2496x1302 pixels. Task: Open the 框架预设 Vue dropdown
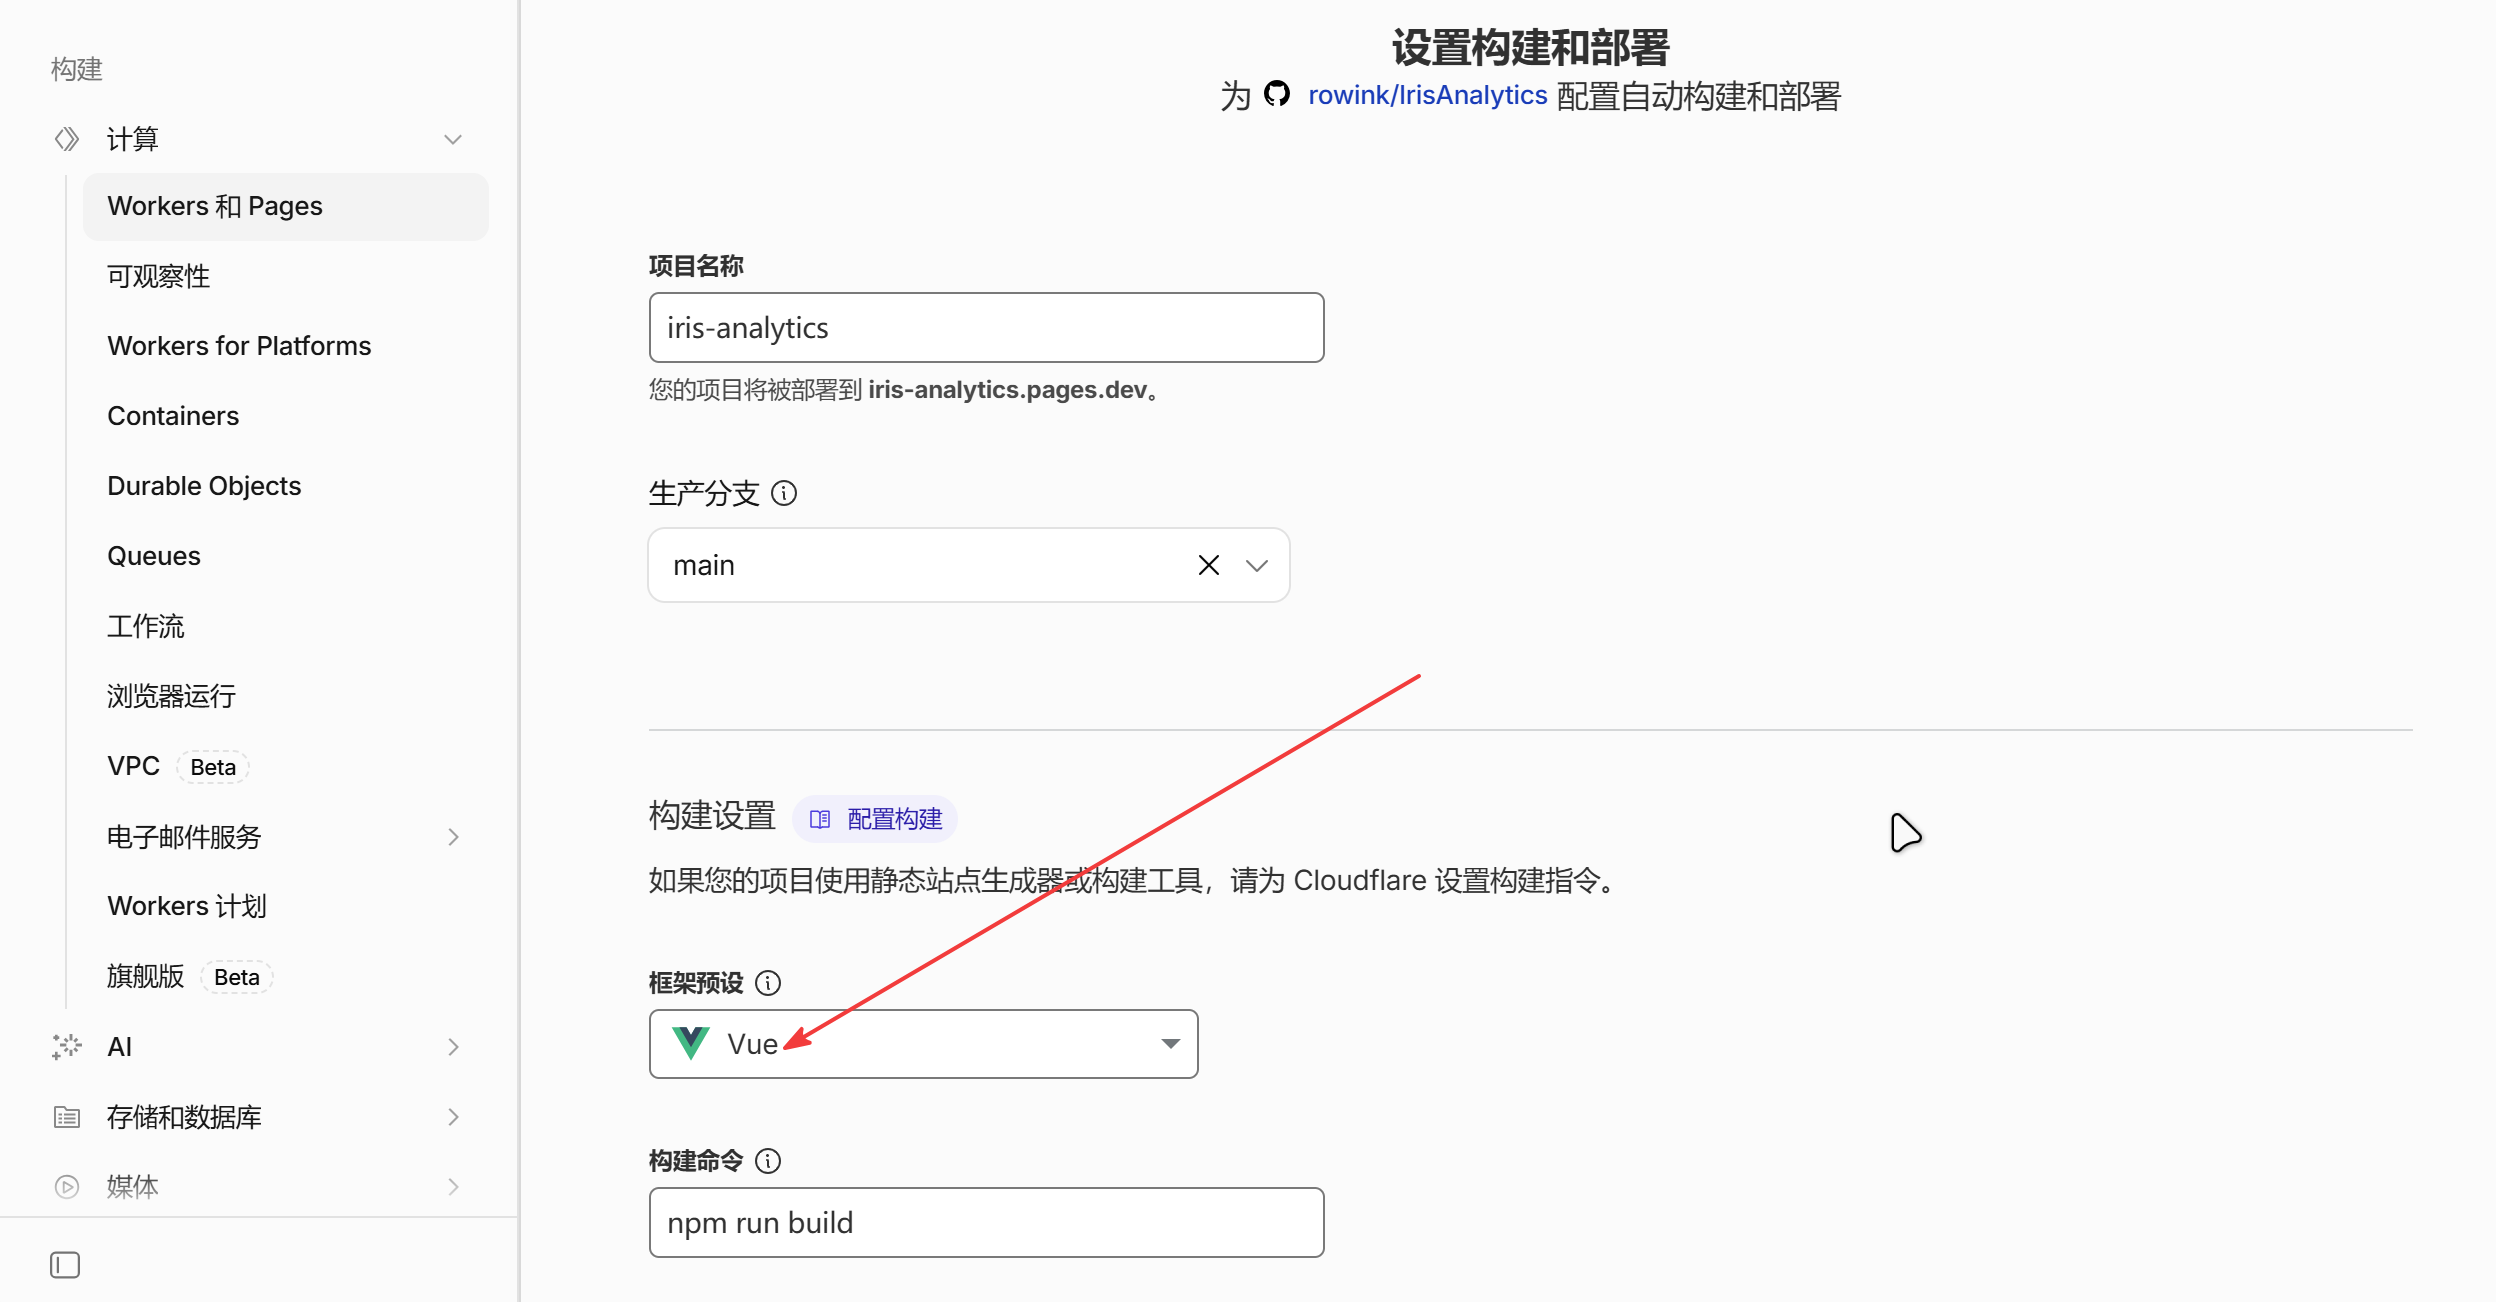[x=923, y=1044]
